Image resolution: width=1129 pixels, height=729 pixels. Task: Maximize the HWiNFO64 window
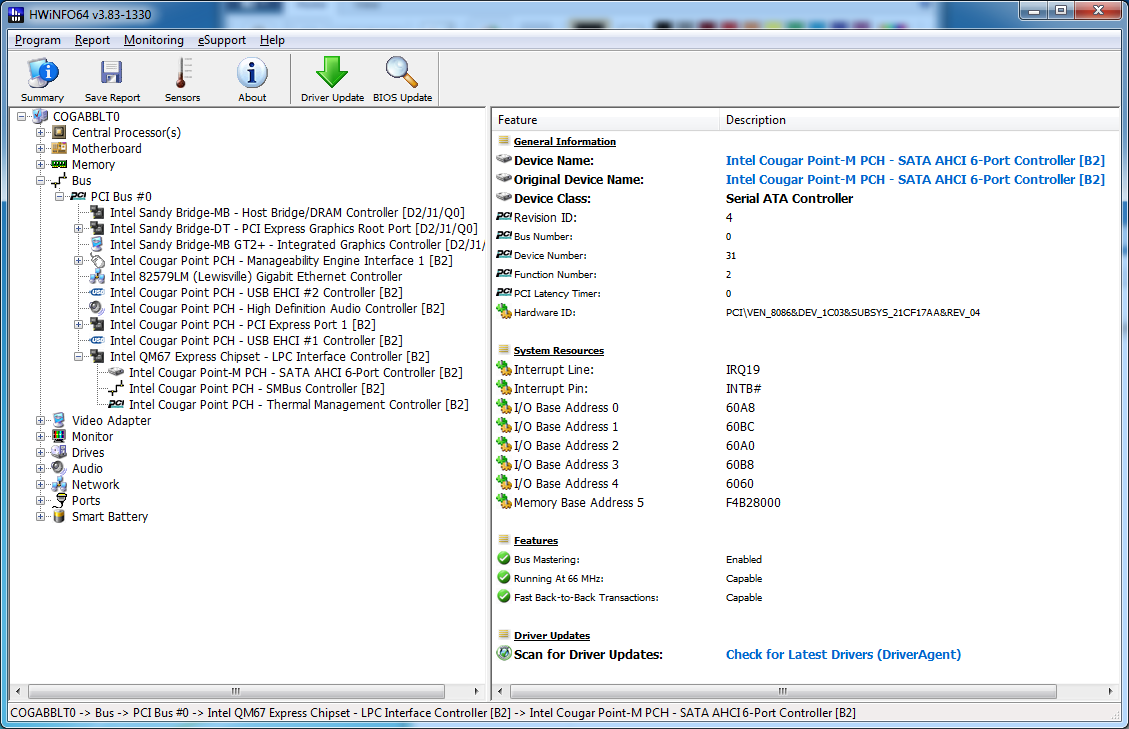tap(1061, 11)
